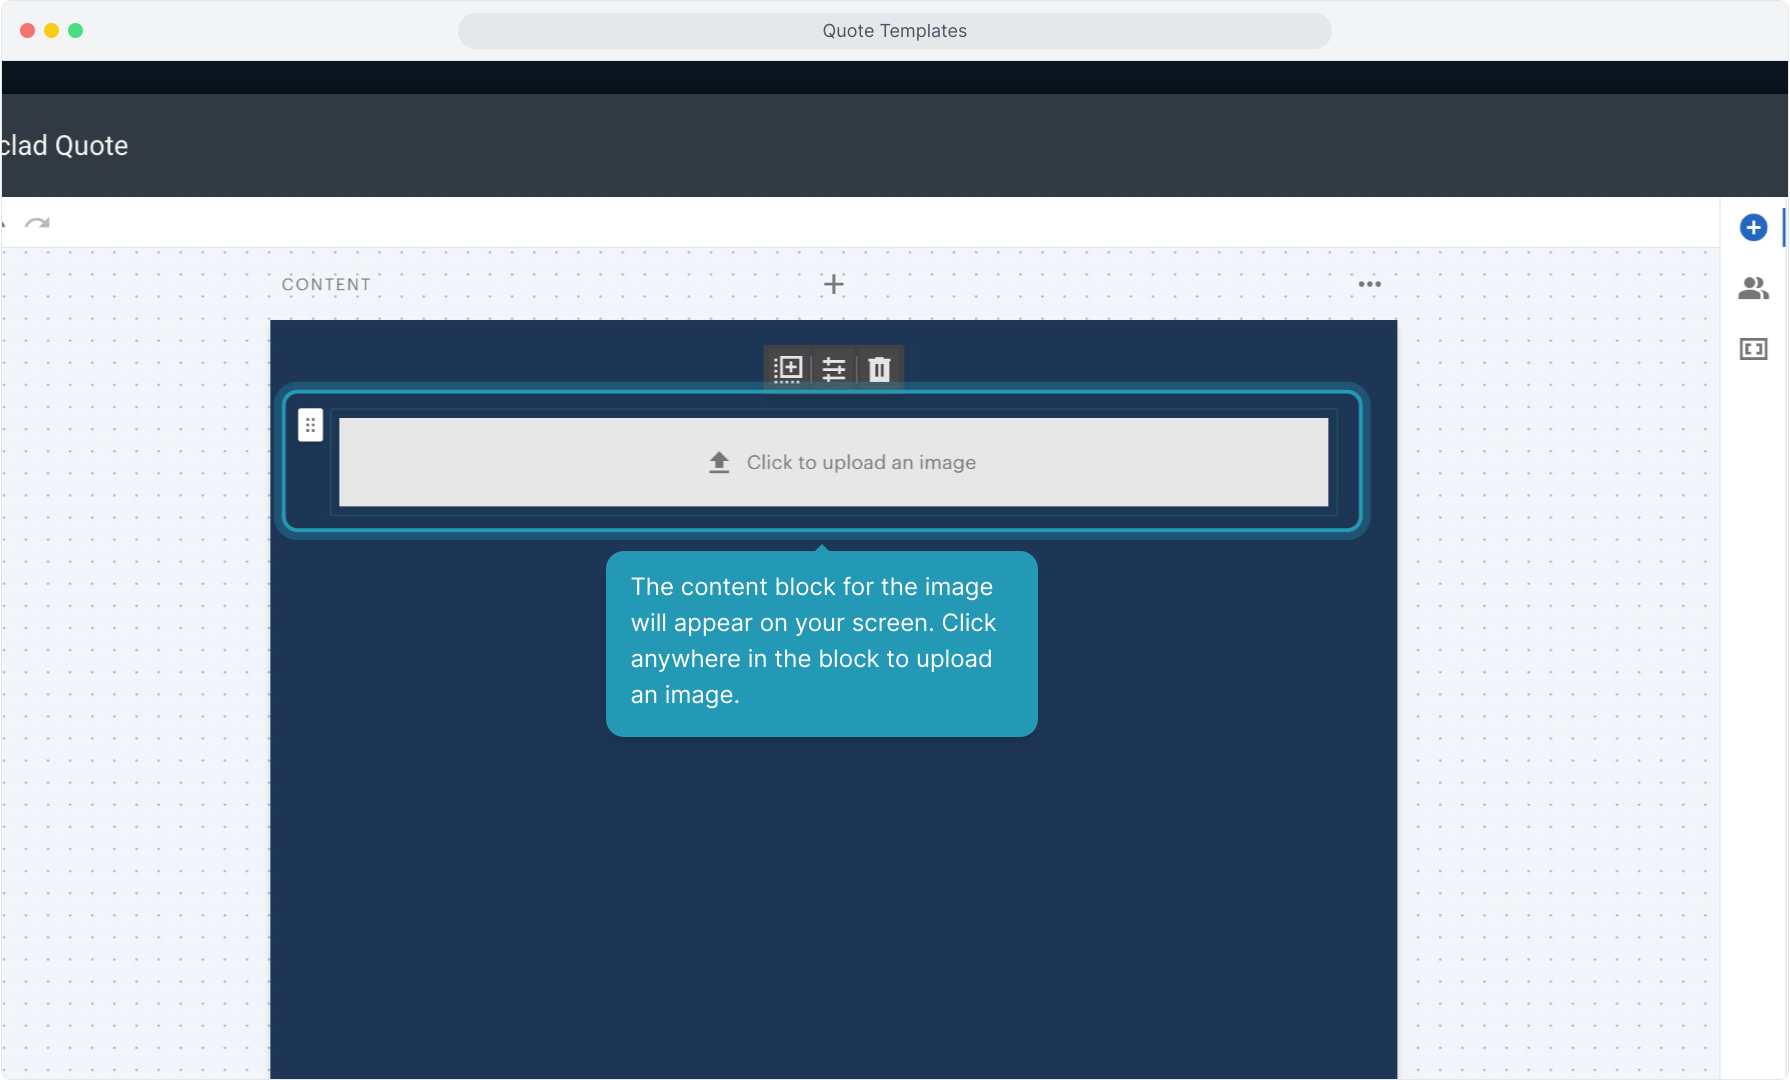This screenshot has width=1790, height=1080.
Task: Click the redo arrow icon
Action: 38,223
